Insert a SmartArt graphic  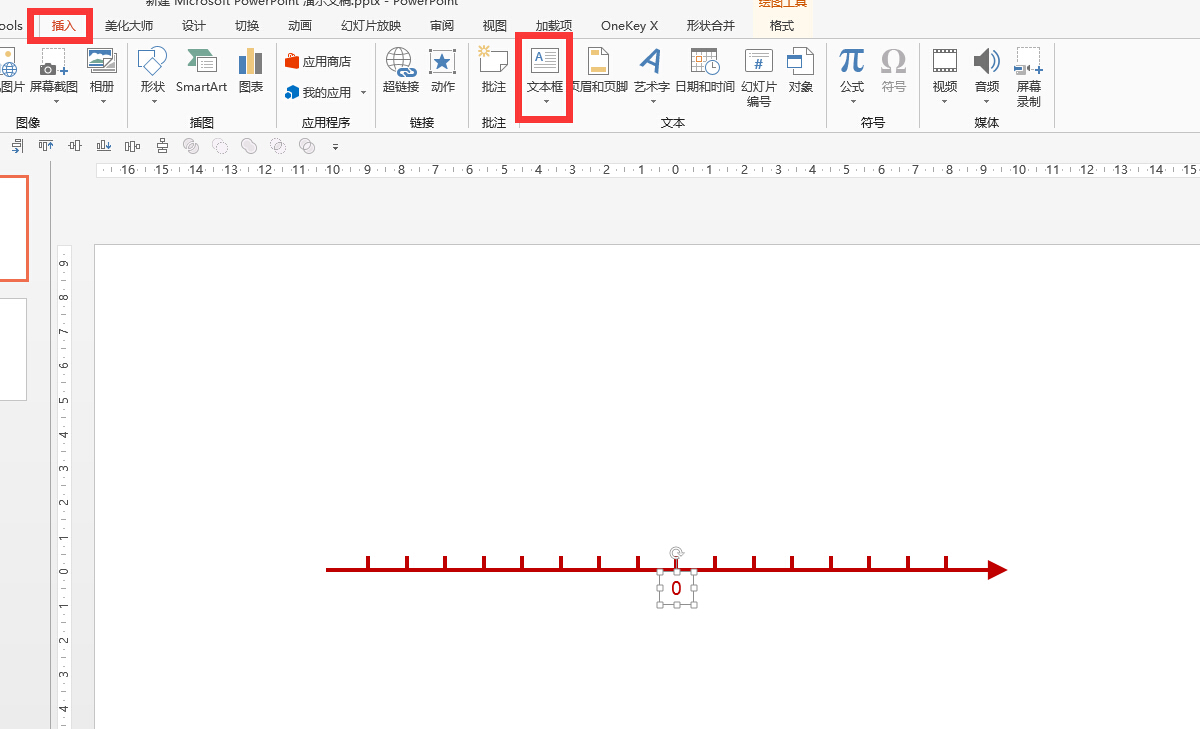(201, 70)
